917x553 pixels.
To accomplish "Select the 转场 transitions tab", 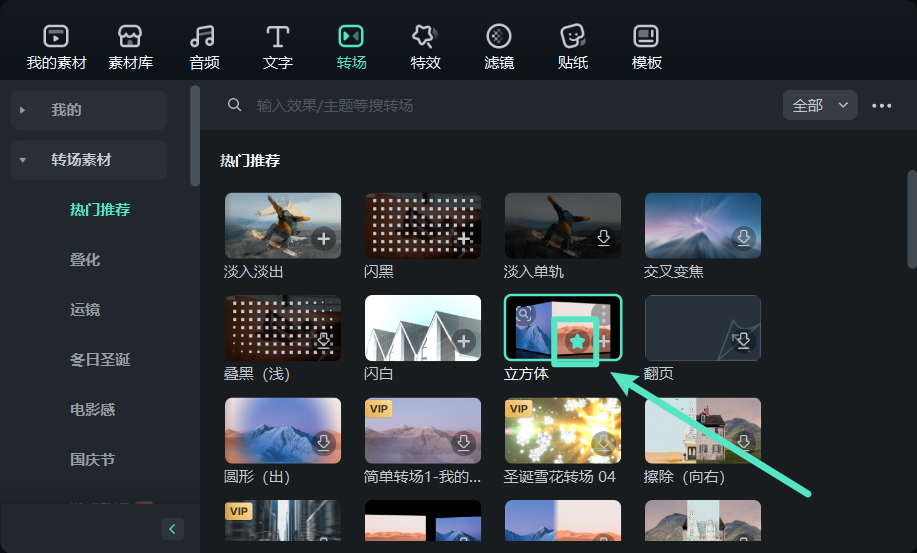I will pos(351,48).
